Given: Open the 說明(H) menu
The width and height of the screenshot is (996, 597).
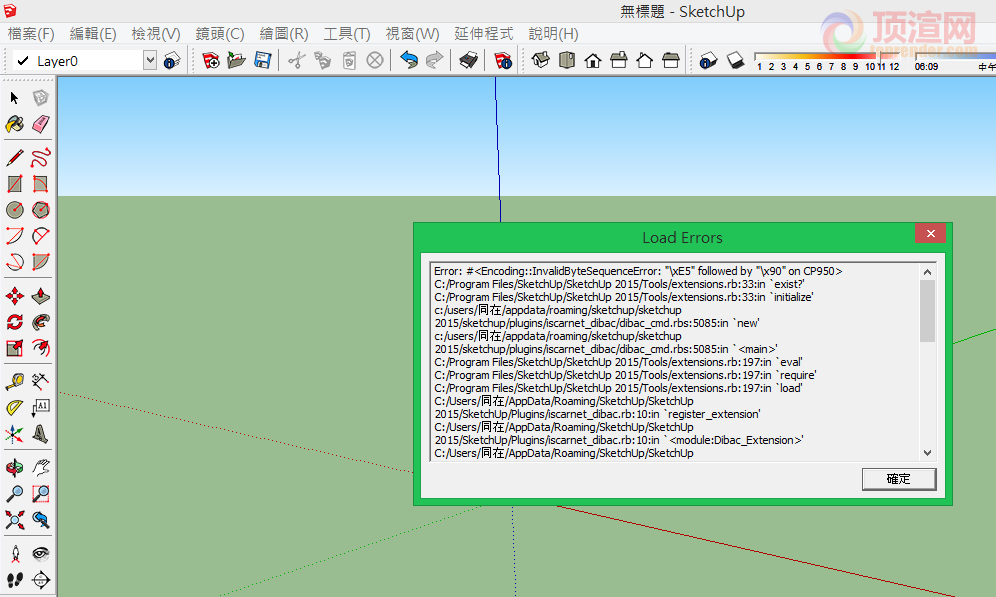Looking at the screenshot, I should [553, 34].
